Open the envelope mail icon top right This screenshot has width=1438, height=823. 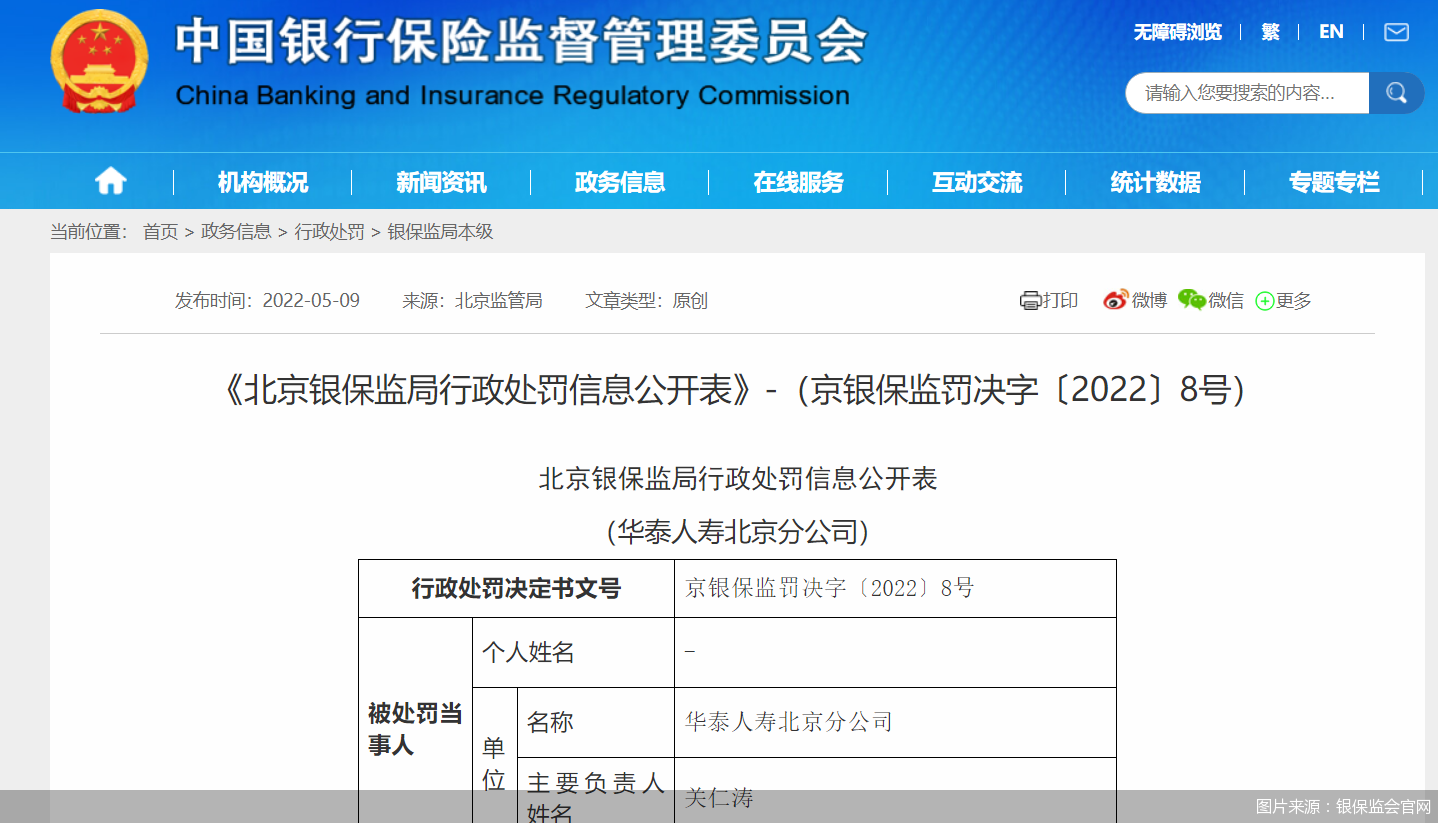point(1396,32)
